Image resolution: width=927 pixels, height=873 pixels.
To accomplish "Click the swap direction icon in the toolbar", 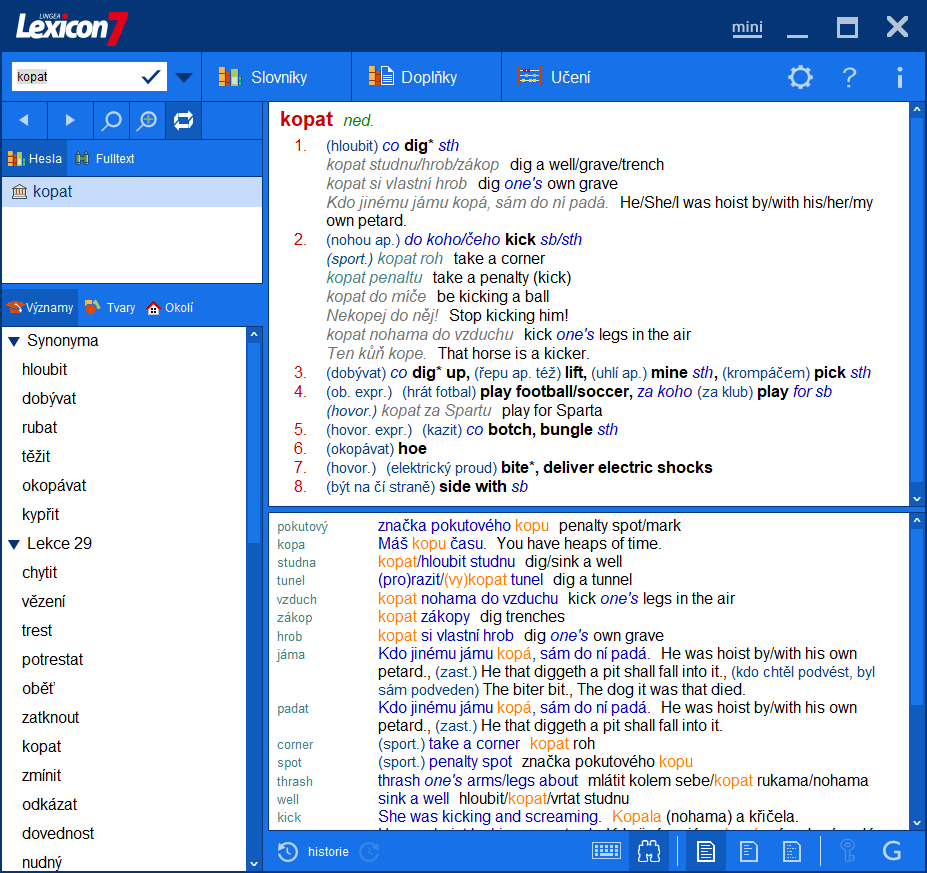I will (x=183, y=120).
